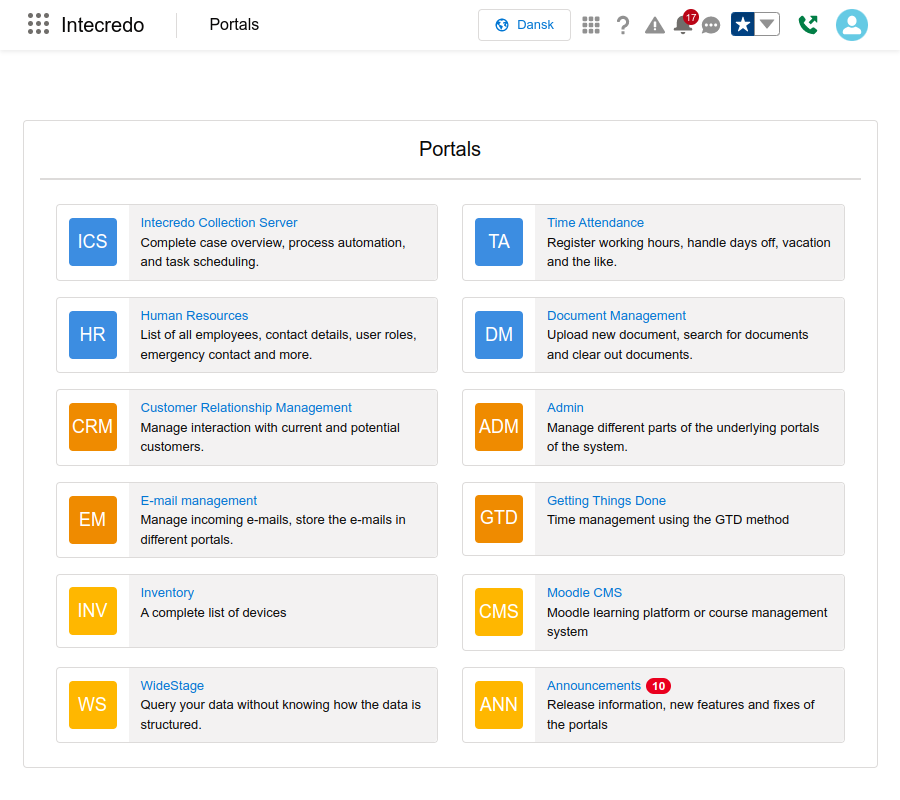Click the orange CRM portal tile
The height and width of the screenshot is (800, 900).
93,427
